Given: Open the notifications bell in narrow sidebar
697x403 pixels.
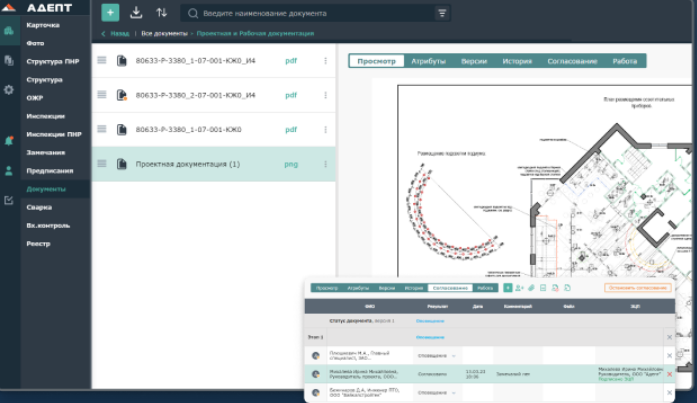Looking at the screenshot, I should click(x=9, y=141).
